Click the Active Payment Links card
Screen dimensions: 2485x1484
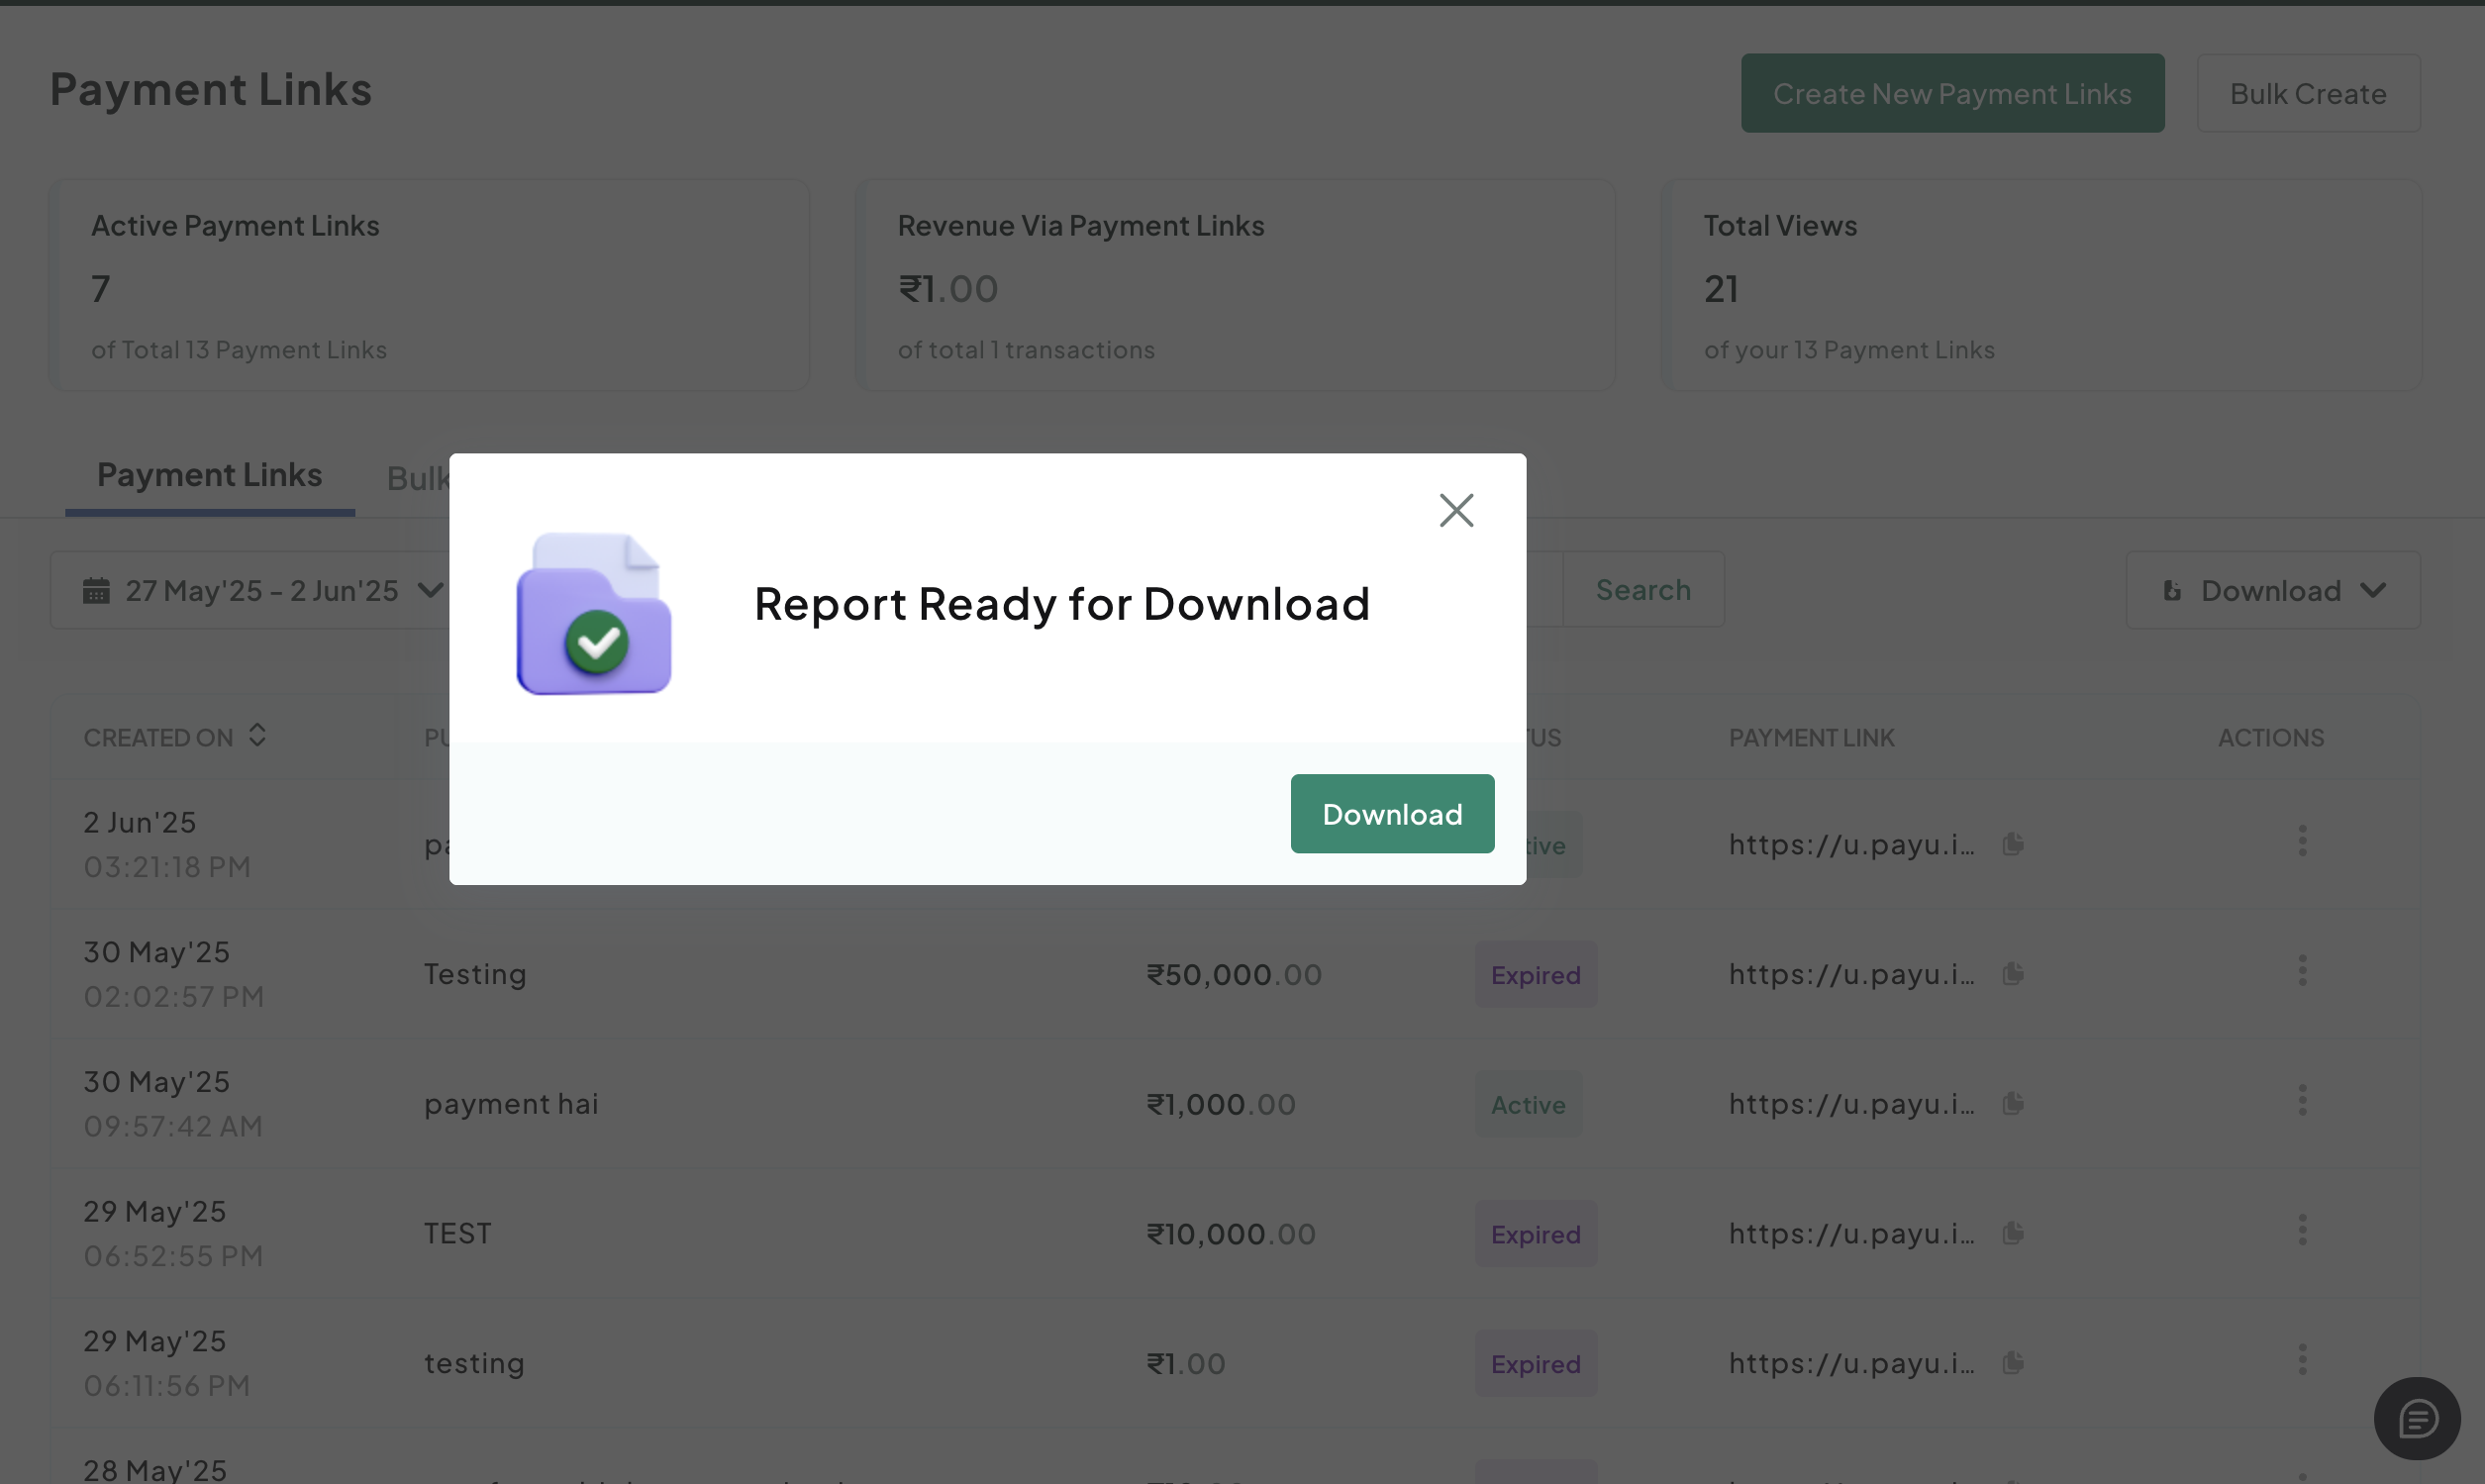pyautogui.click(x=429, y=285)
